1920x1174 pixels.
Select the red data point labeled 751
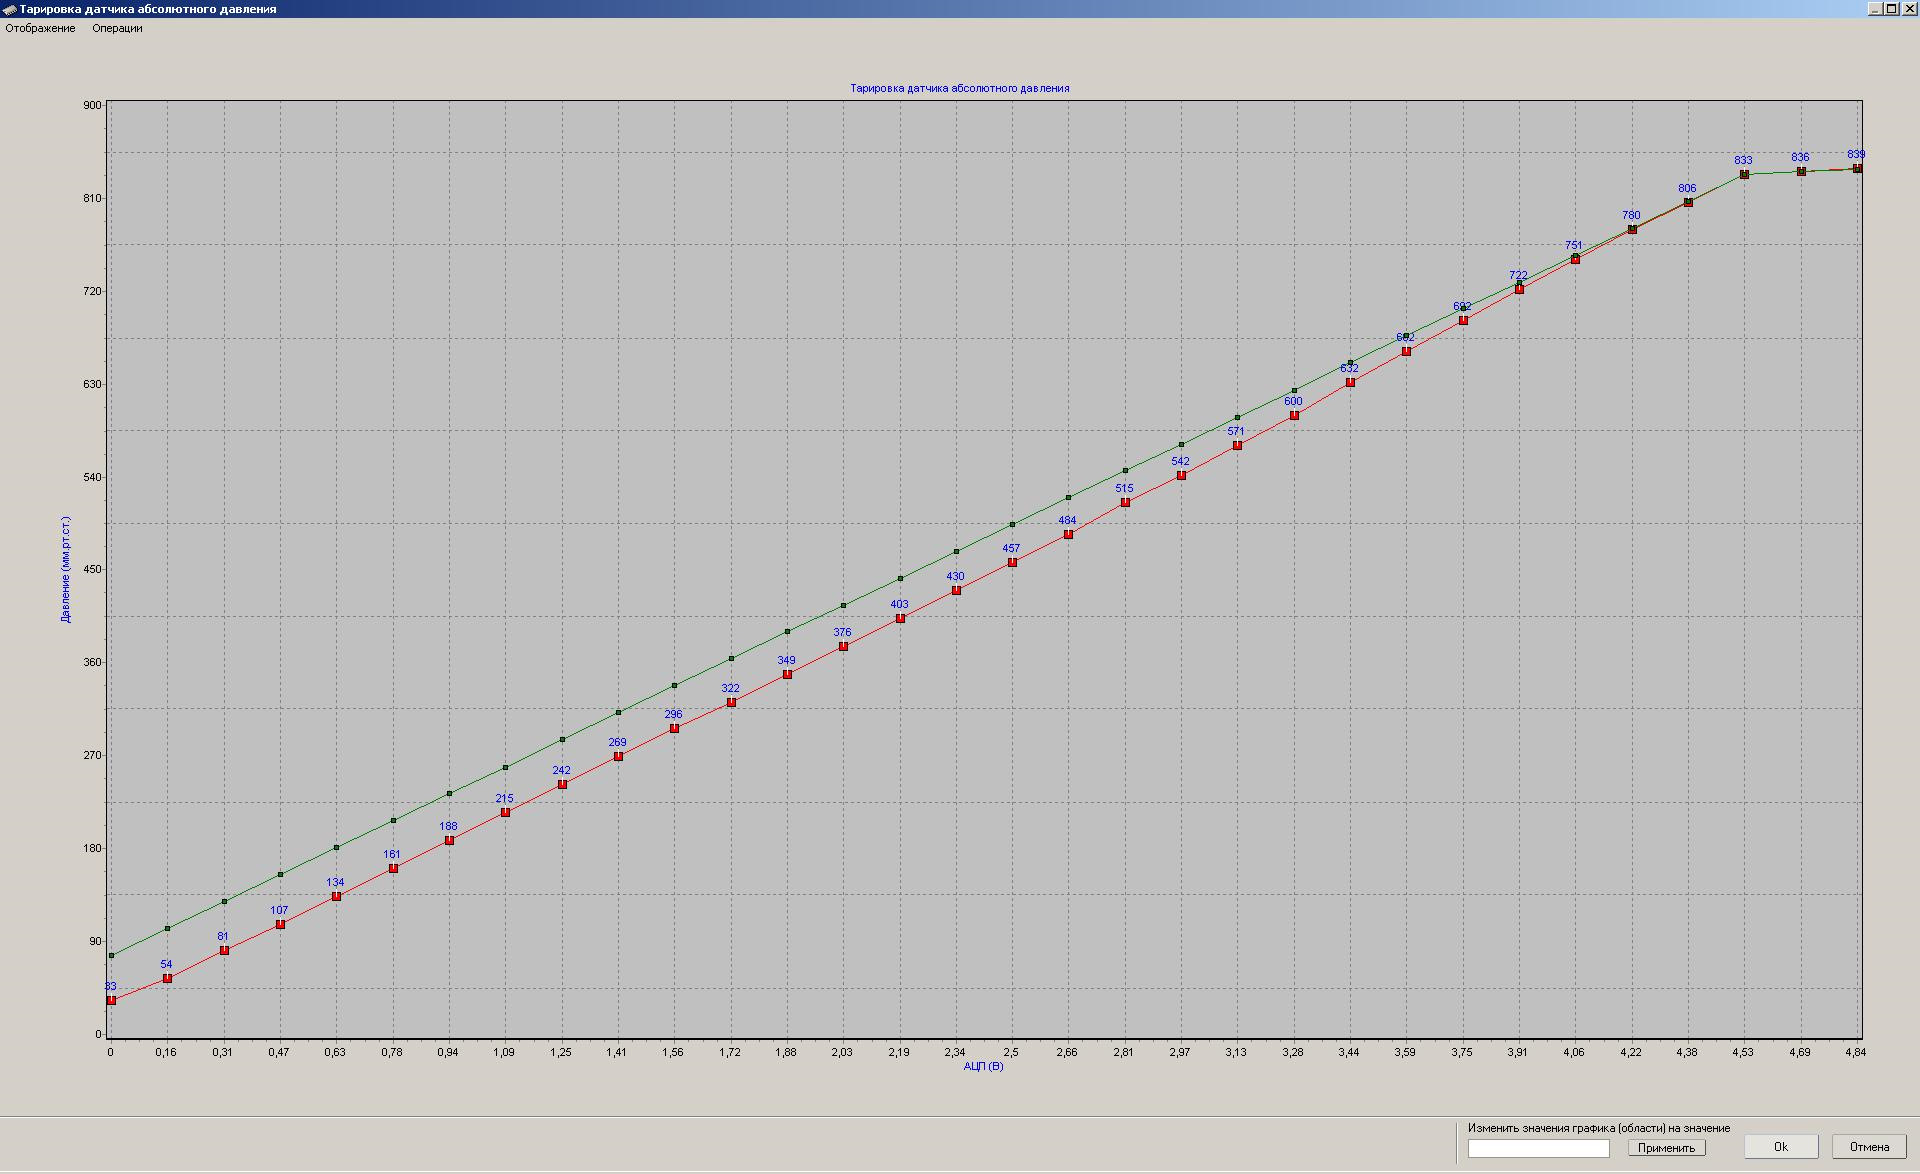pyautogui.click(x=1575, y=259)
